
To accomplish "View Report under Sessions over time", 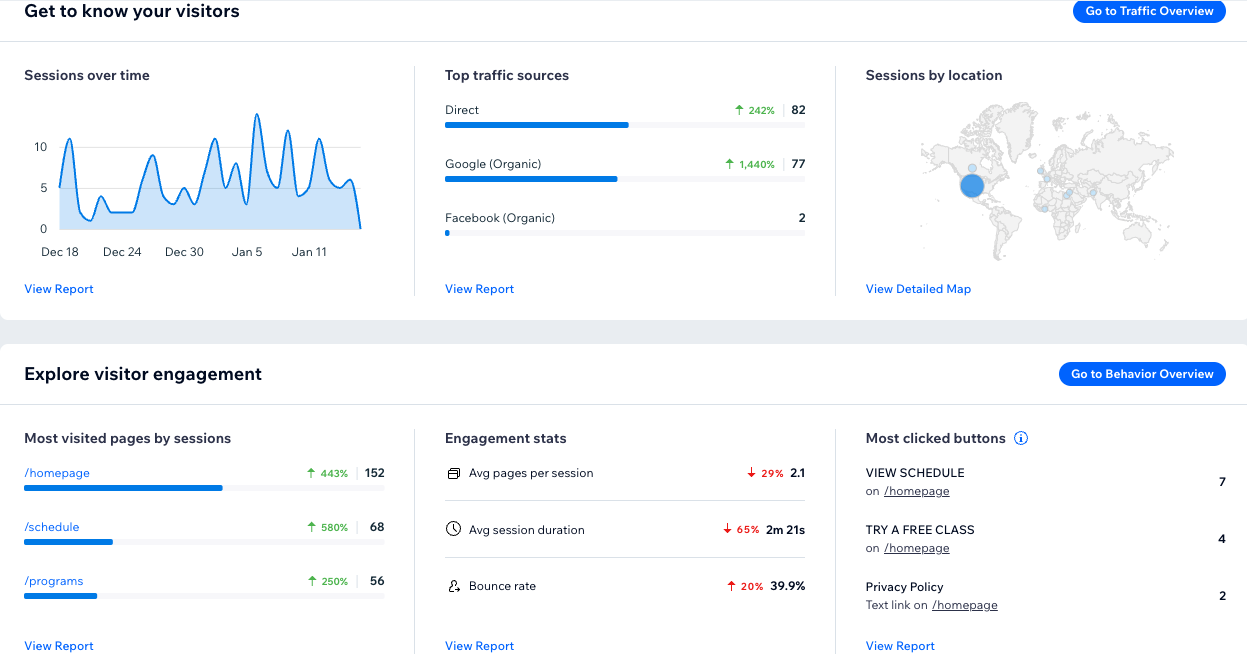I will 59,289.
